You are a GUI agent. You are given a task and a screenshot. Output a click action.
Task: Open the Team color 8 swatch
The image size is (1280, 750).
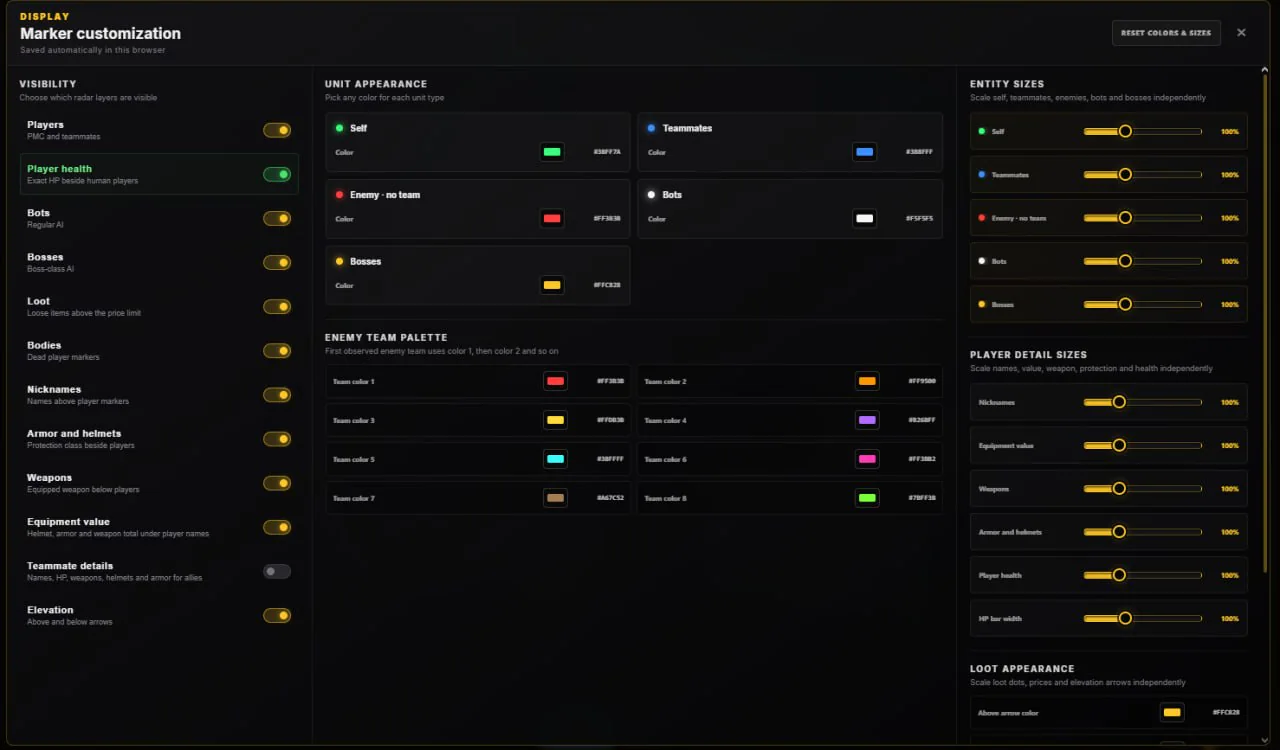coord(867,498)
